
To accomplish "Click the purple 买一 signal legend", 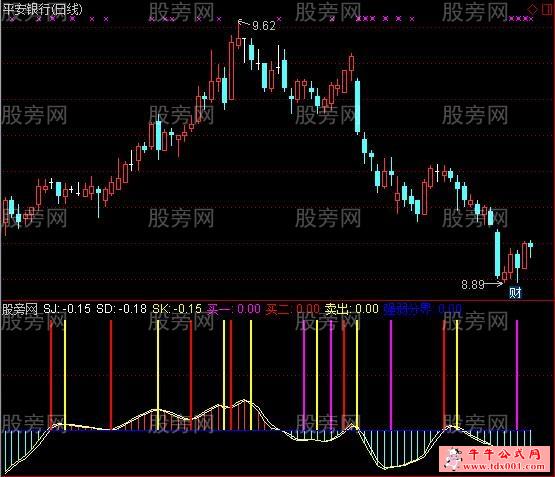I will pos(234,309).
